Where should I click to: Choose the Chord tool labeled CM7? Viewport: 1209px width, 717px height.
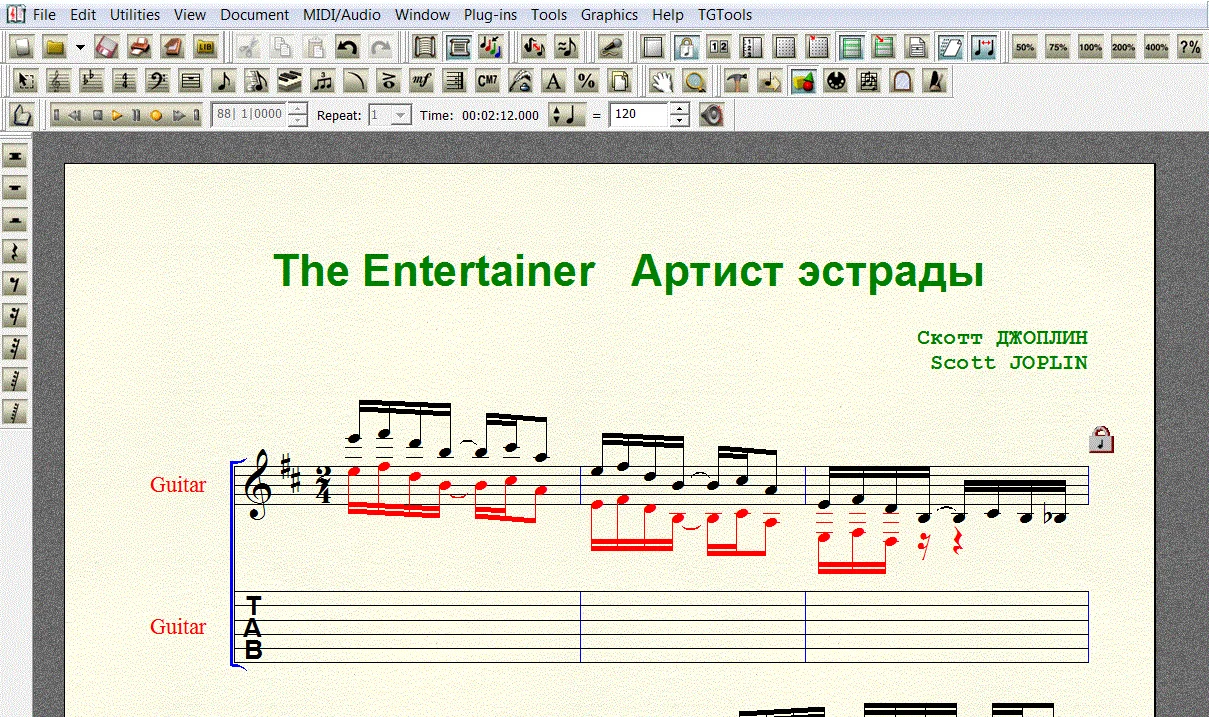(x=487, y=81)
